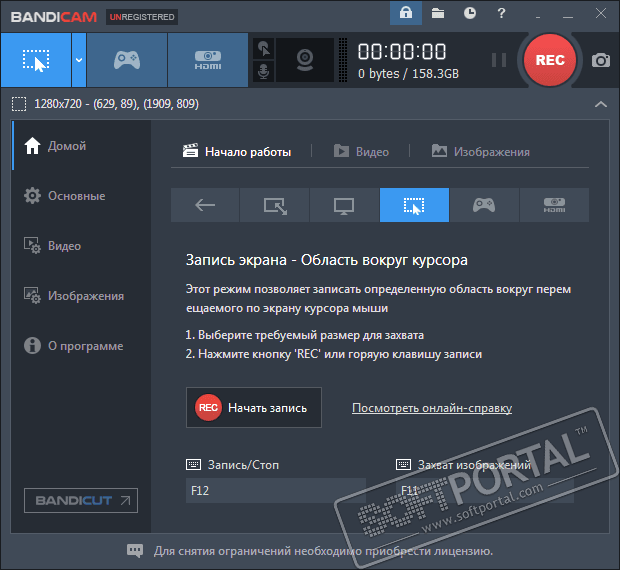Select the rectangle area screen recording mode
This screenshot has height=570, width=620.
point(36,60)
